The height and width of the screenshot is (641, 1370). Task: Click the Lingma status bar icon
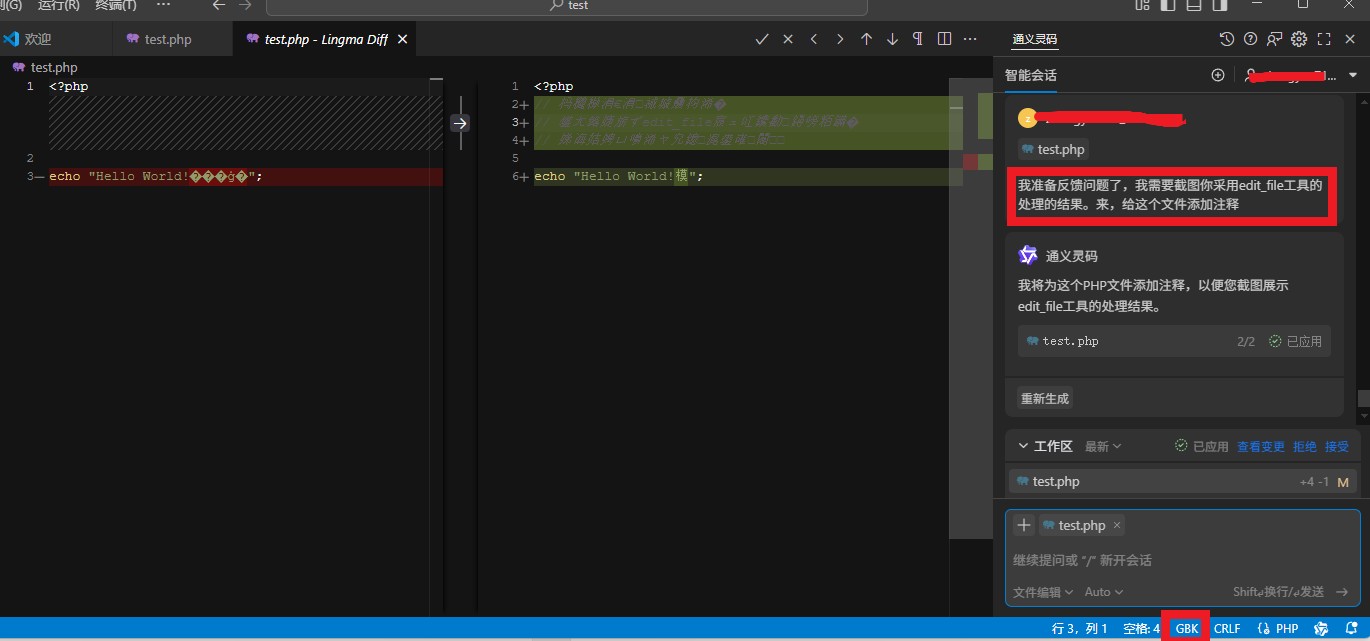click(1321, 629)
